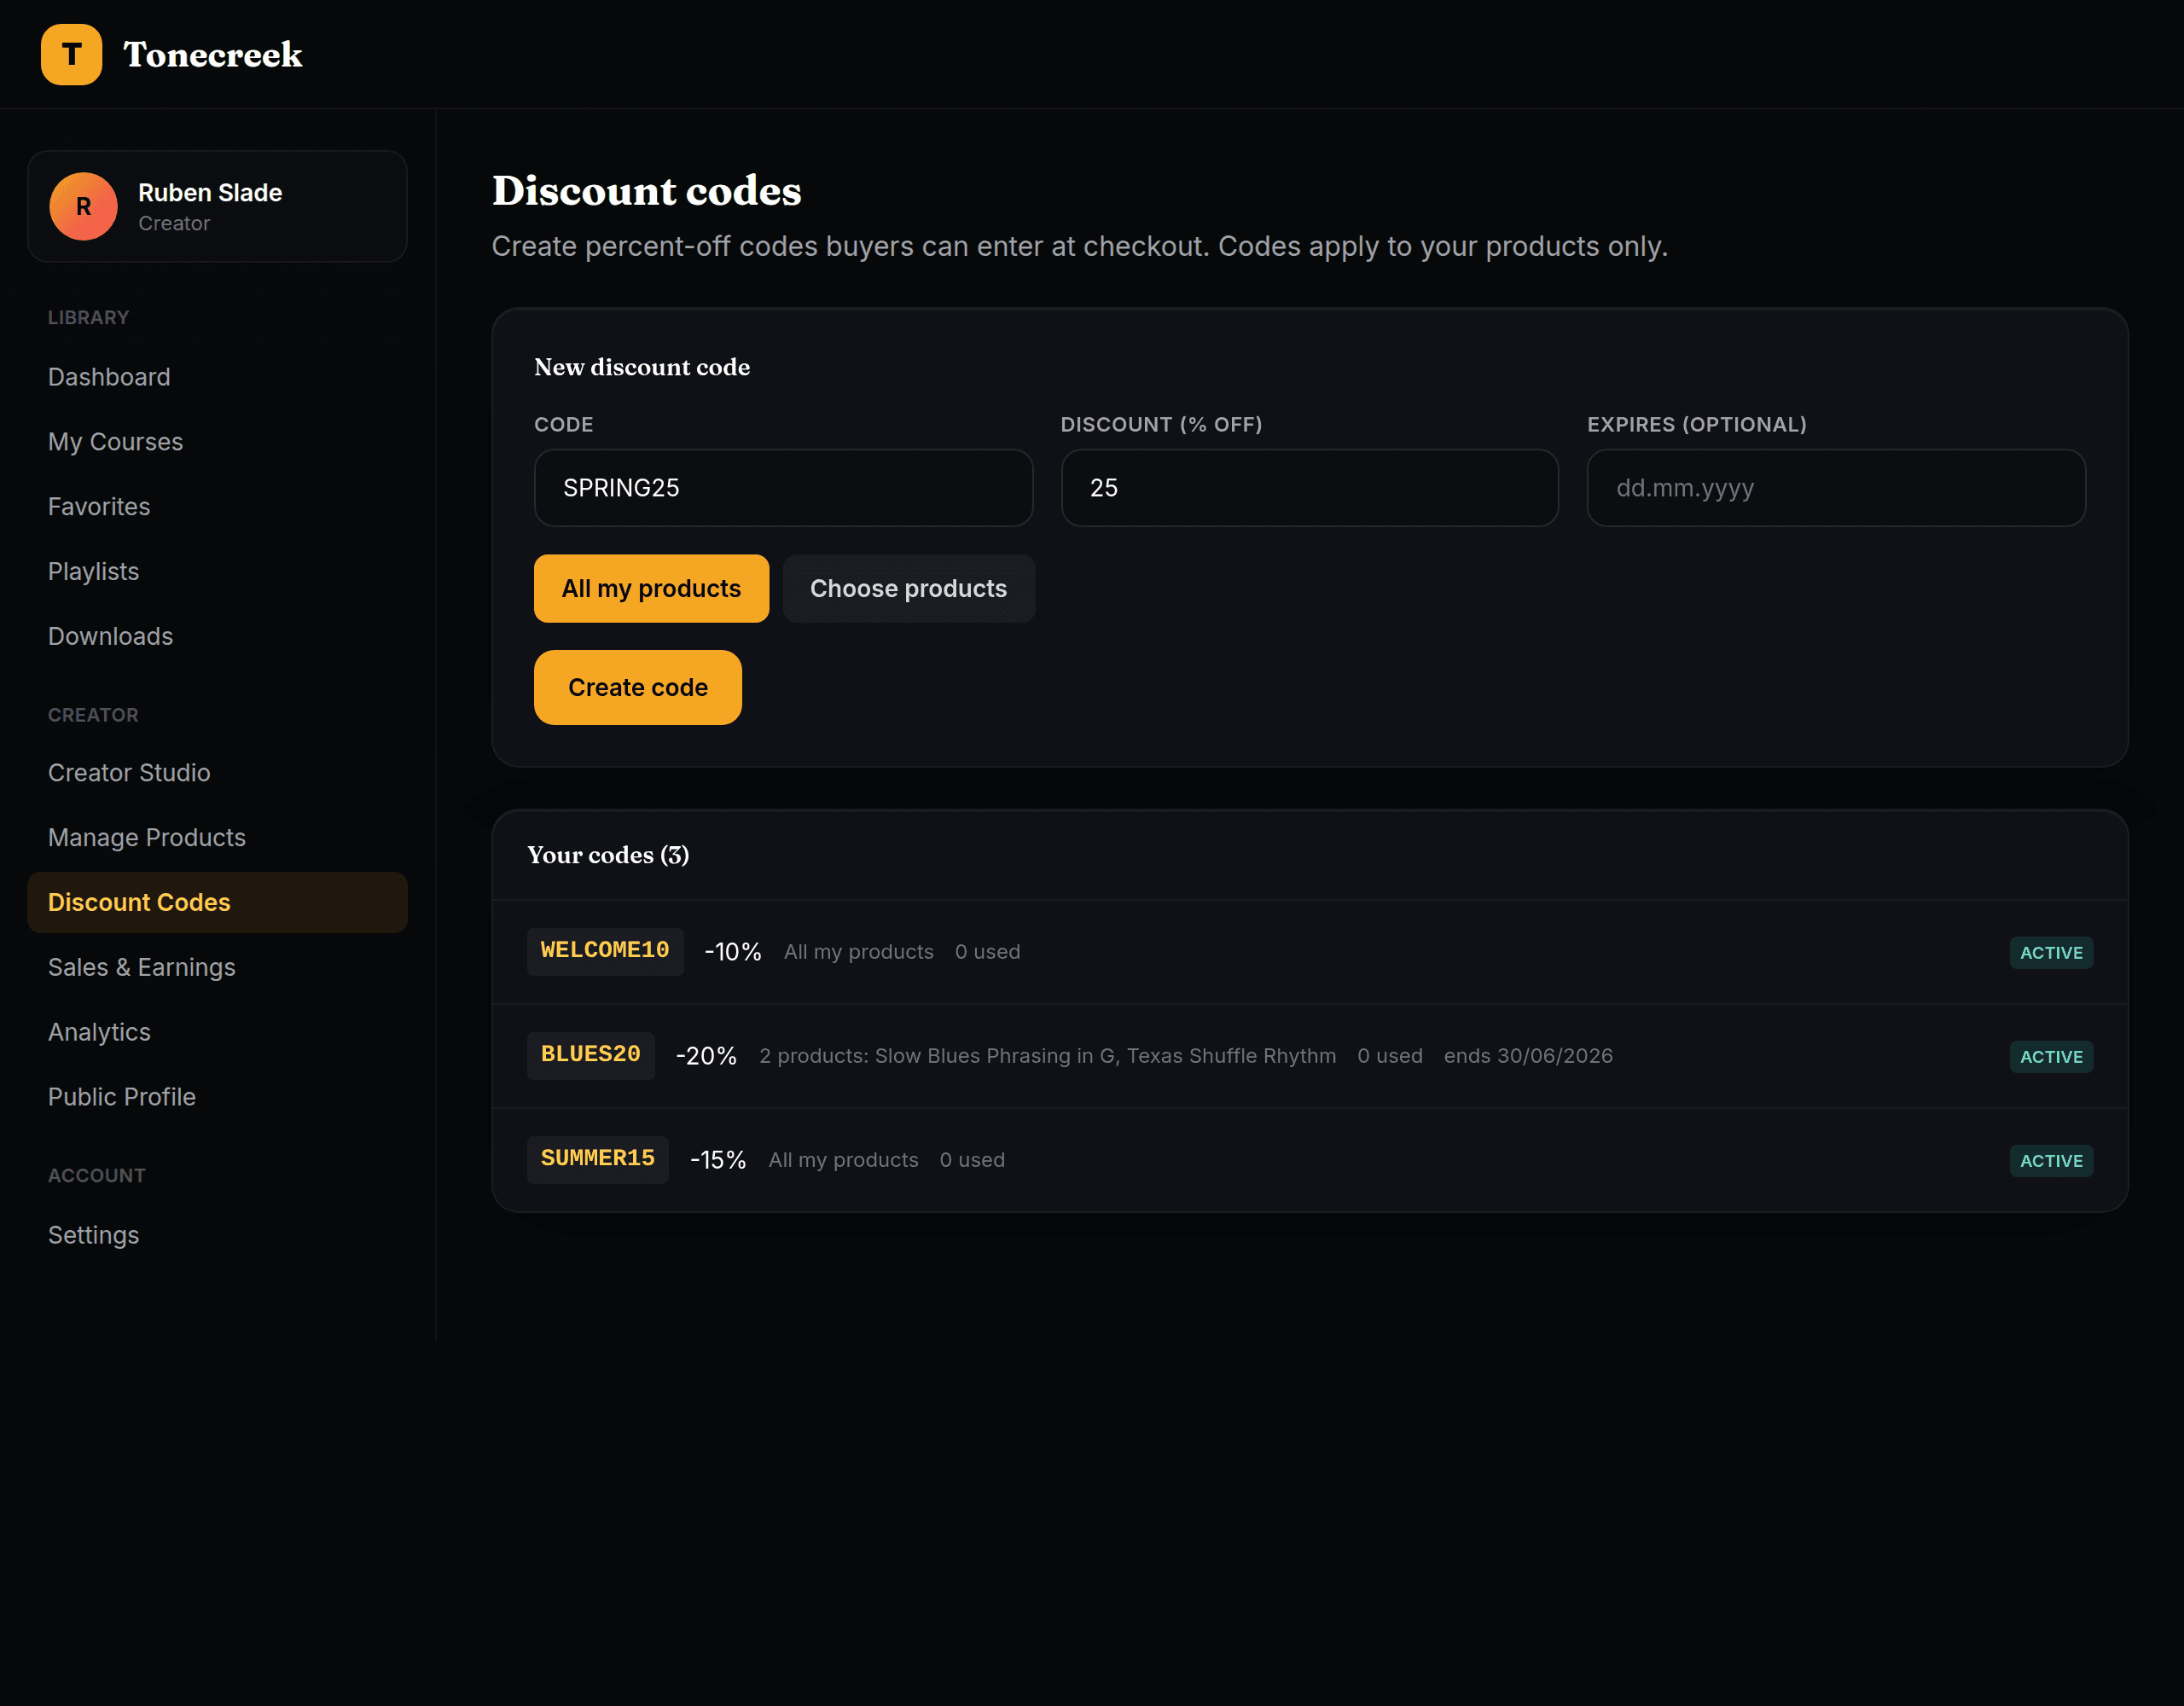Click the BLUES20 code chip
This screenshot has width=2184, height=1706.
pos(590,1055)
